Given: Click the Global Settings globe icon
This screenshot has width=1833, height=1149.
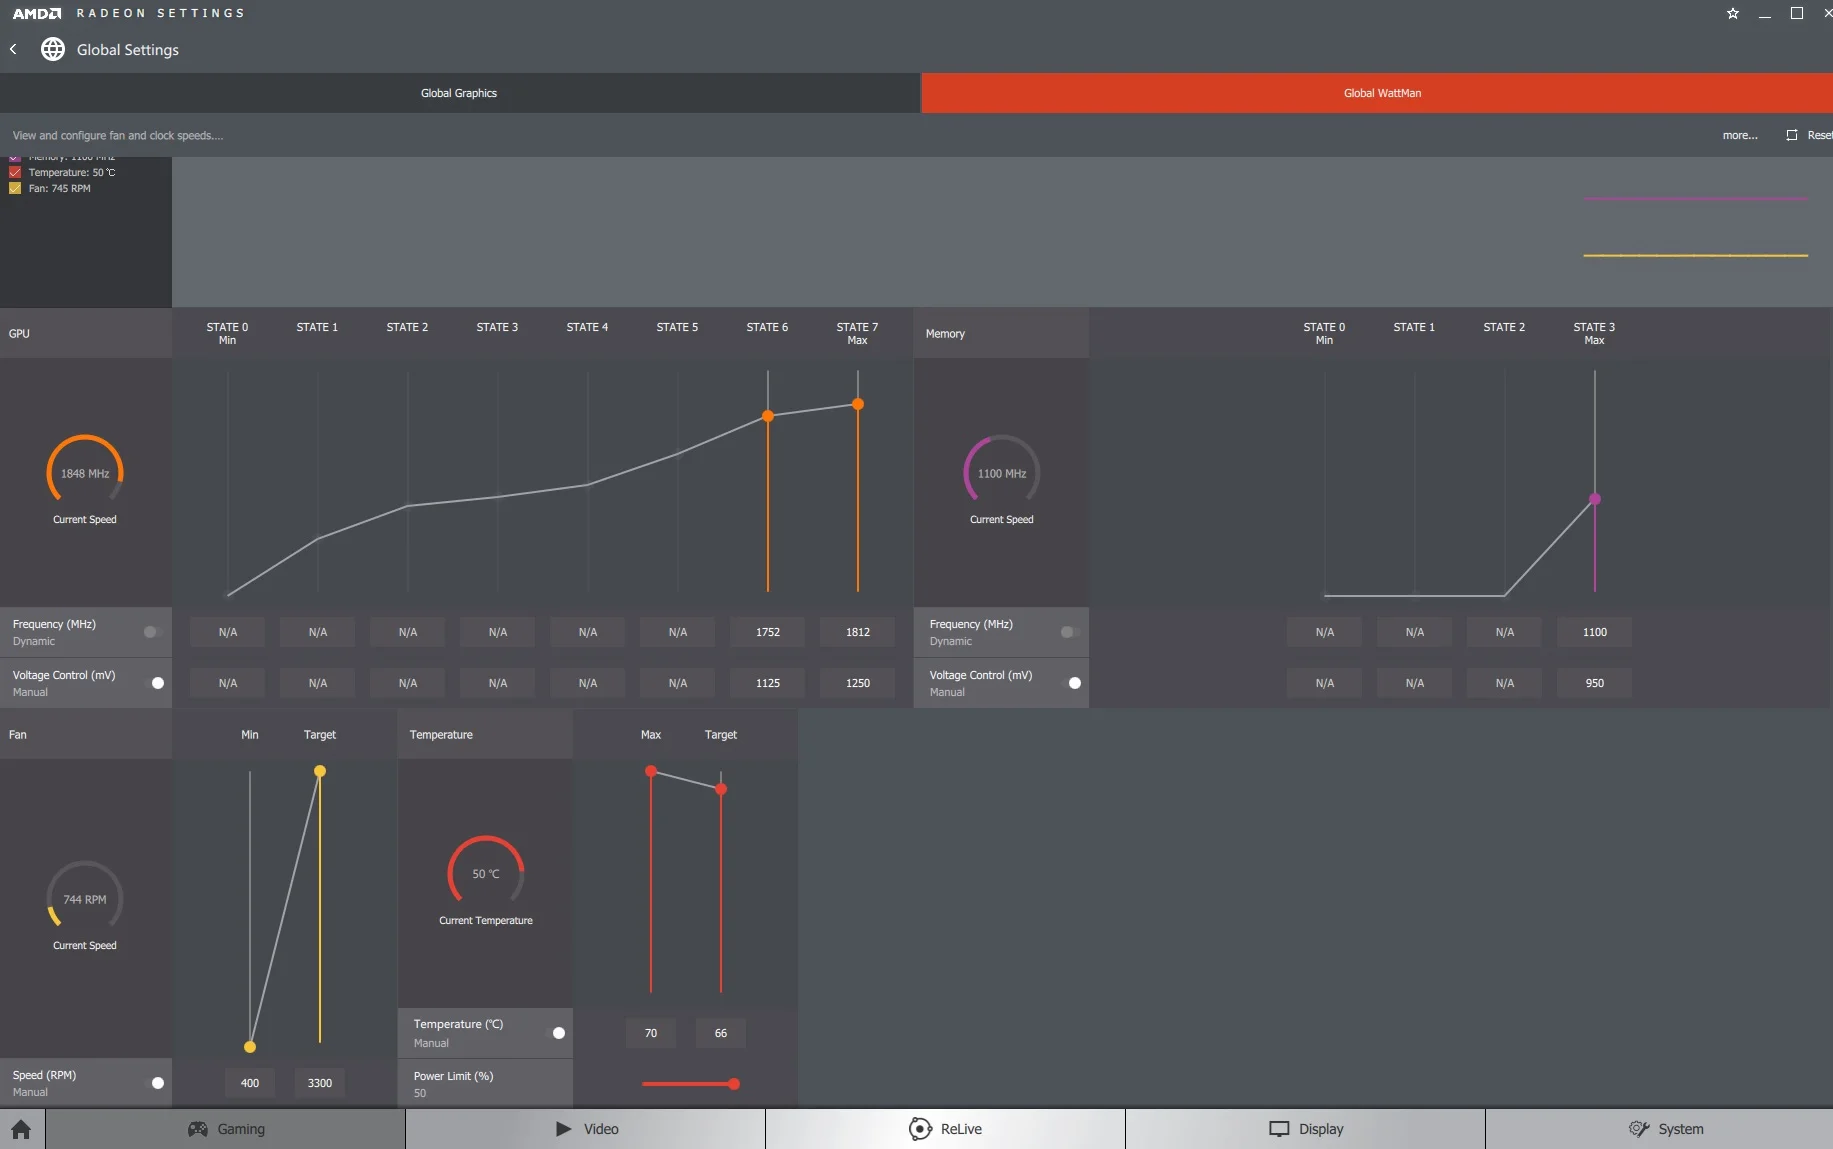Looking at the screenshot, I should tap(53, 49).
